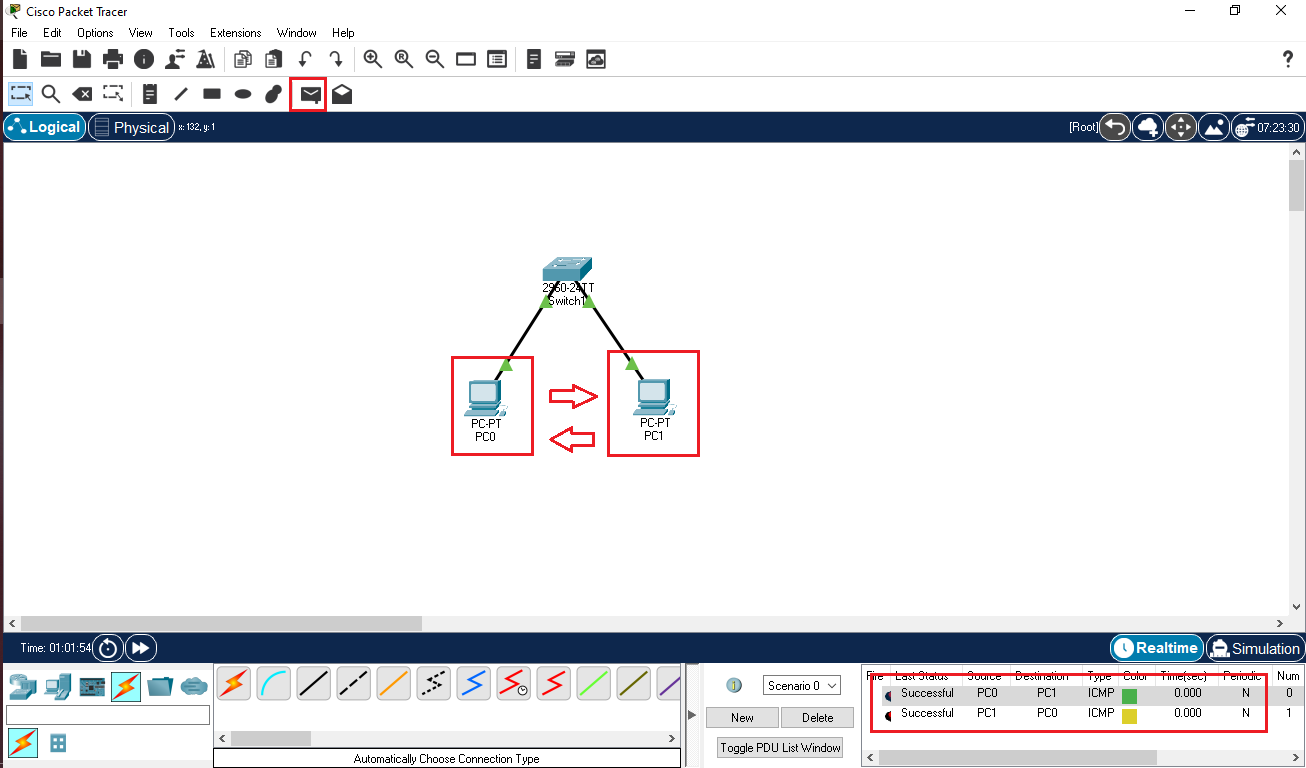Reset zoom to default

[x=404, y=59]
